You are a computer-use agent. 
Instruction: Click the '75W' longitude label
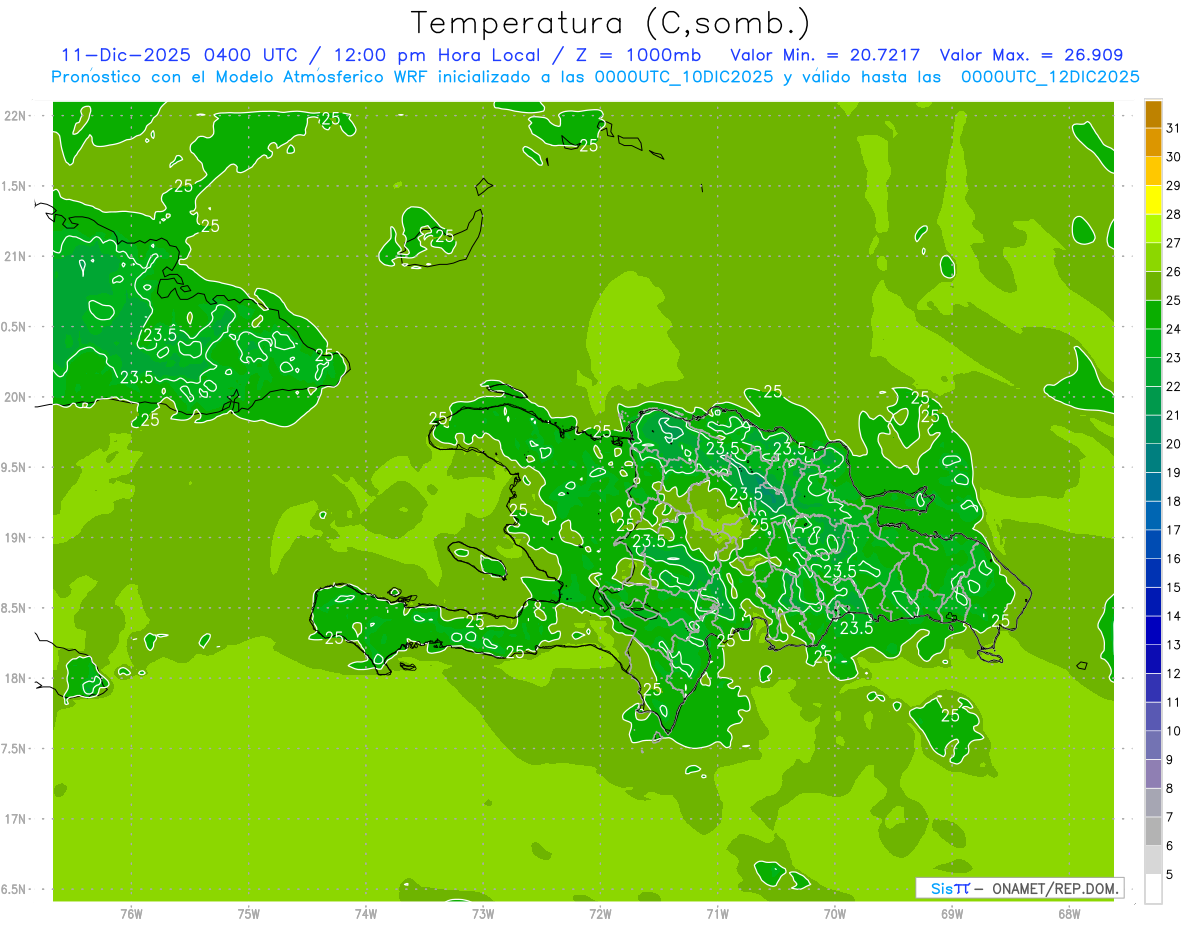click(249, 914)
